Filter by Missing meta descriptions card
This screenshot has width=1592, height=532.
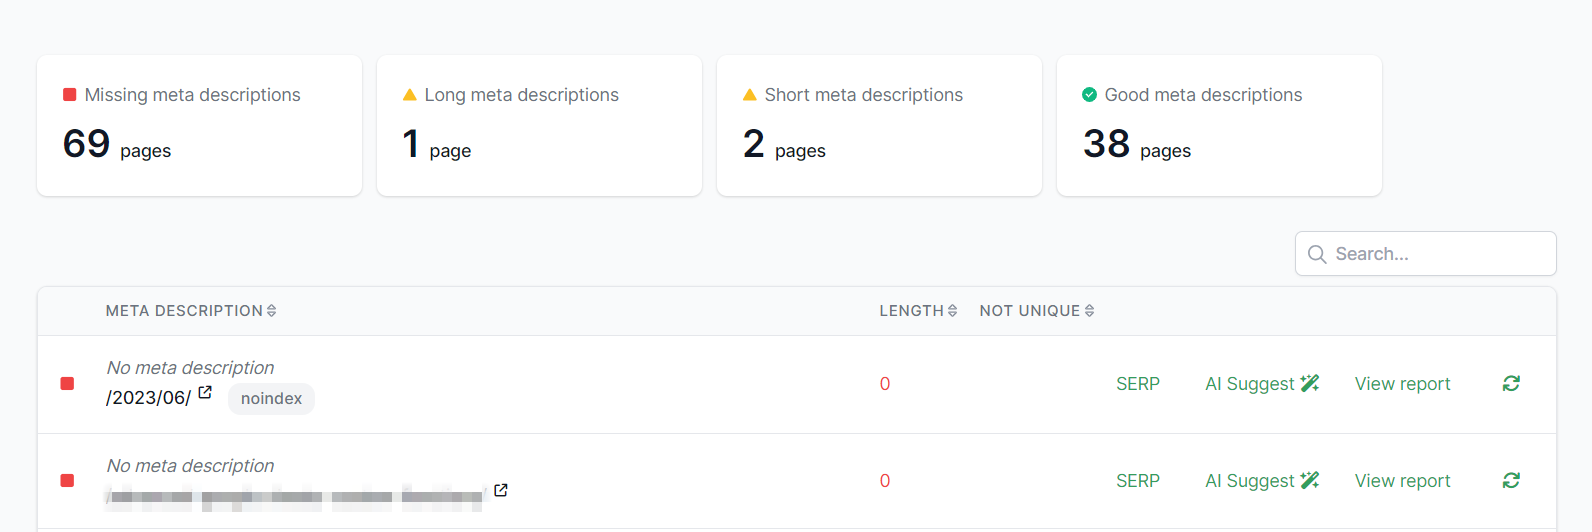tap(199, 125)
